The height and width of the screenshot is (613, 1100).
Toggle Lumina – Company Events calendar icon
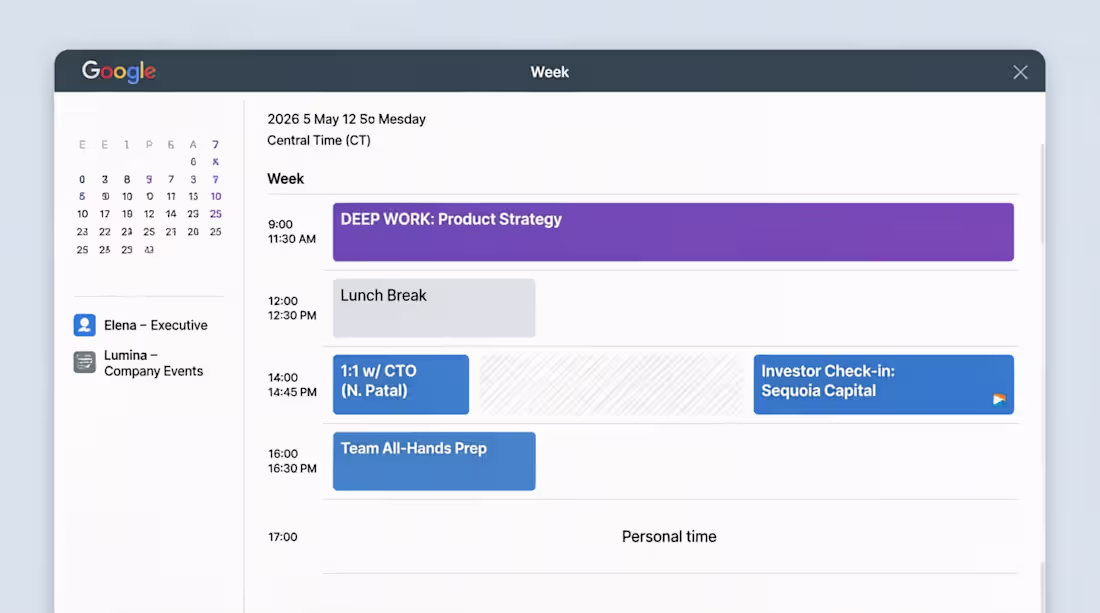click(x=85, y=363)
